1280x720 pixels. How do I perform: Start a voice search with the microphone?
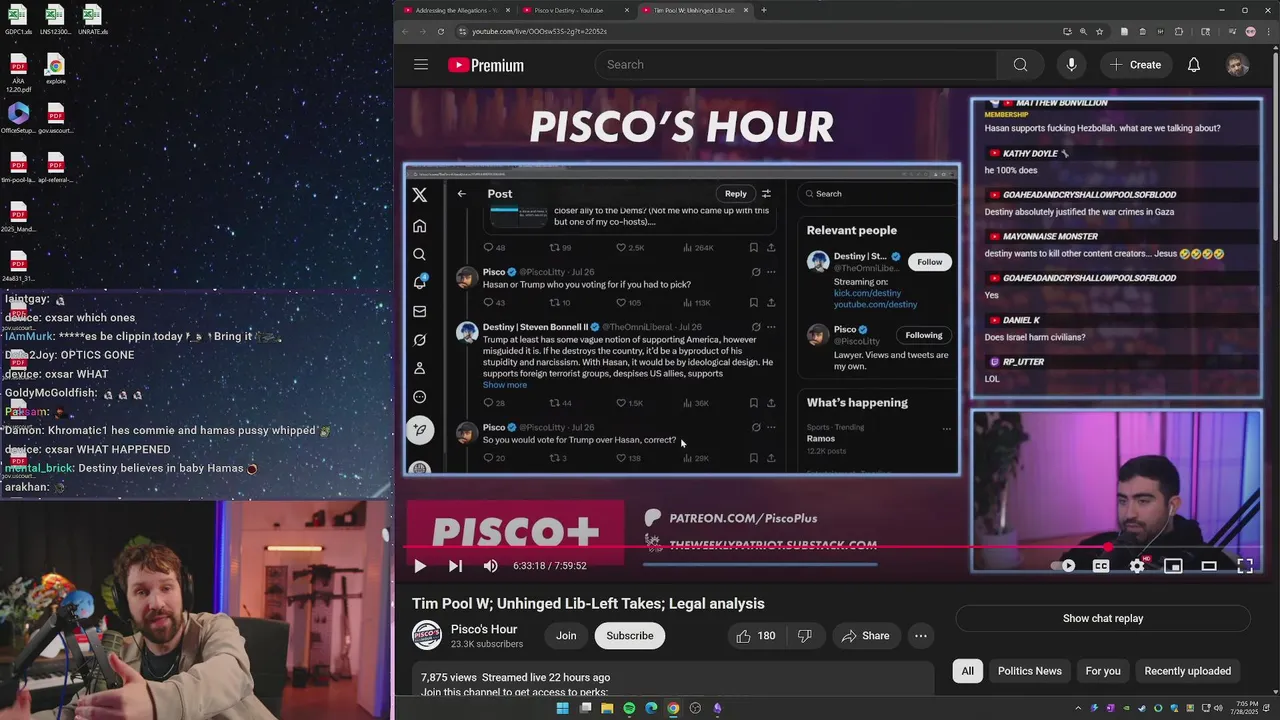[x=1071, y=65]
